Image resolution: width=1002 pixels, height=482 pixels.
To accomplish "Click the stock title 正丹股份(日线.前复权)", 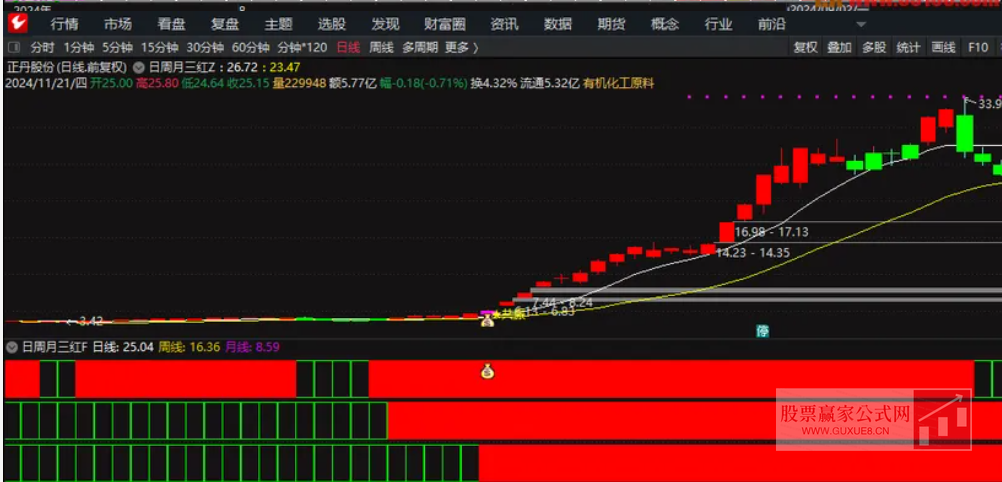I will click(67, 66).
